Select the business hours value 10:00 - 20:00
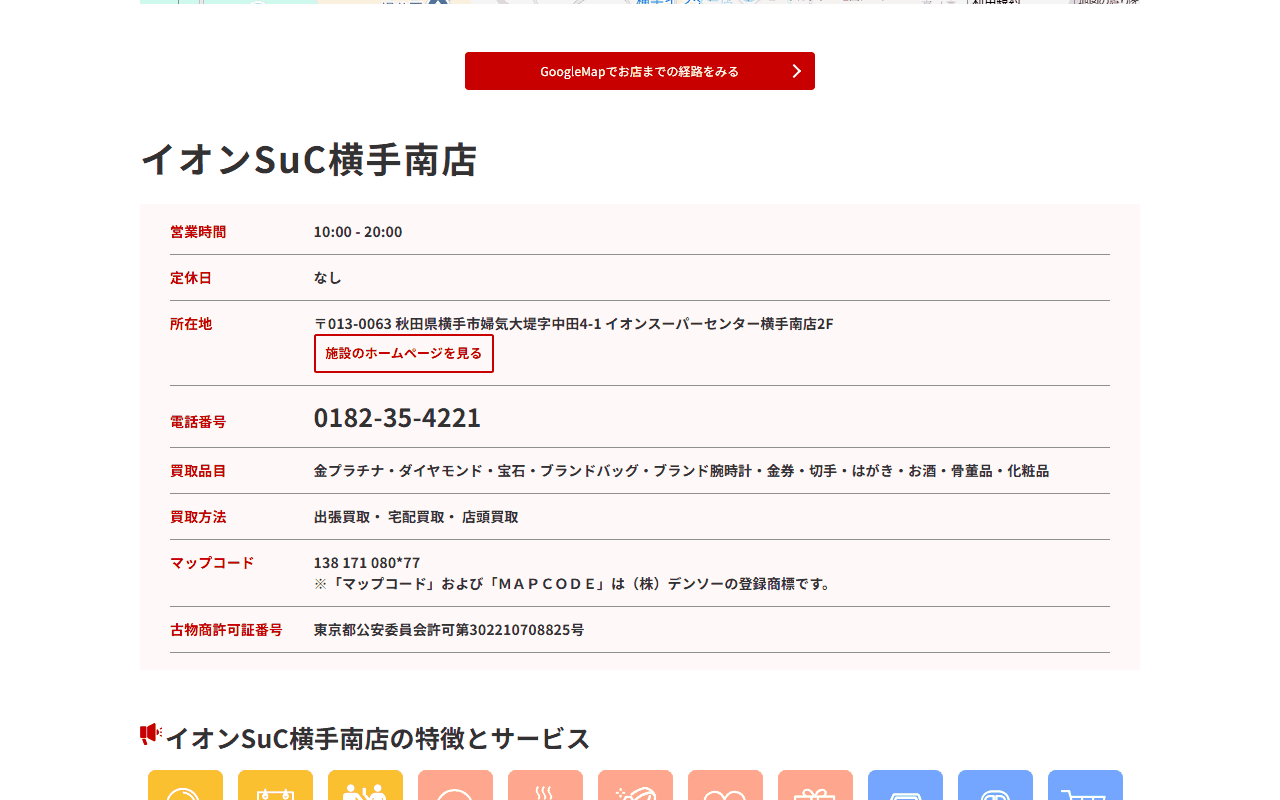Image resolution: width=1280 pixels, height=800 pixels. (x=358, y=232)
